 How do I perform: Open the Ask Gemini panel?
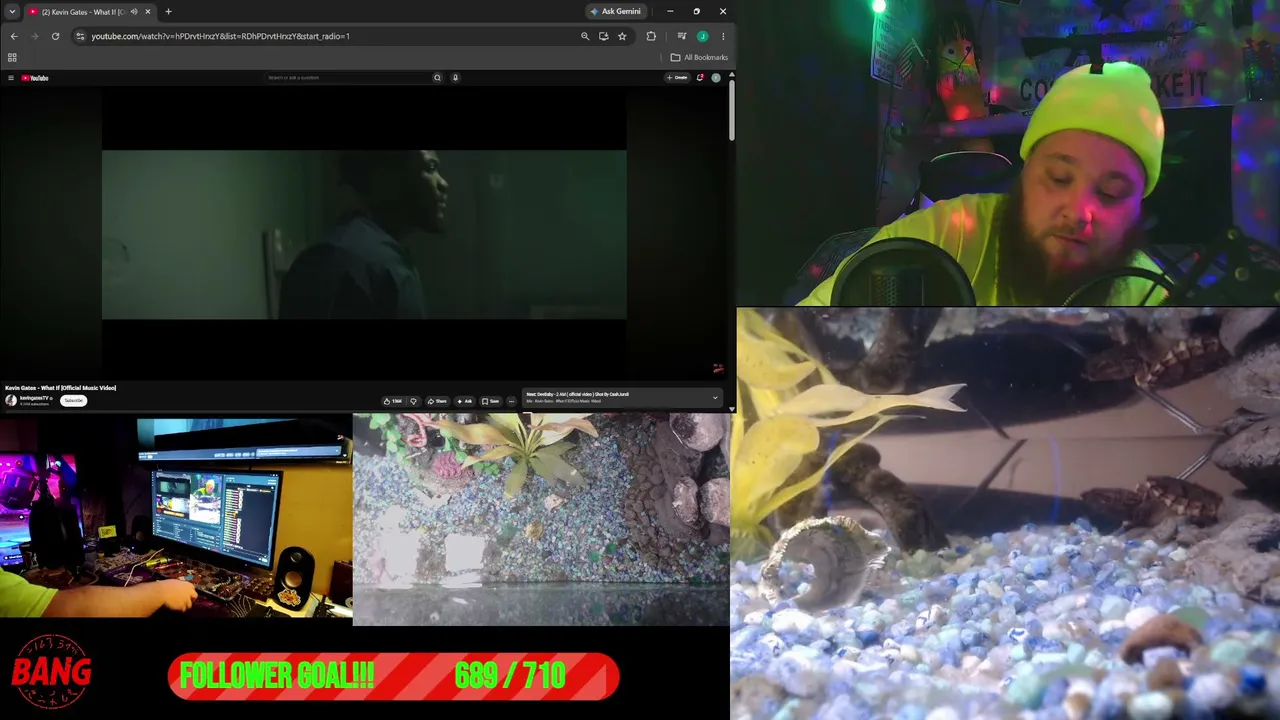click(616, 12)
